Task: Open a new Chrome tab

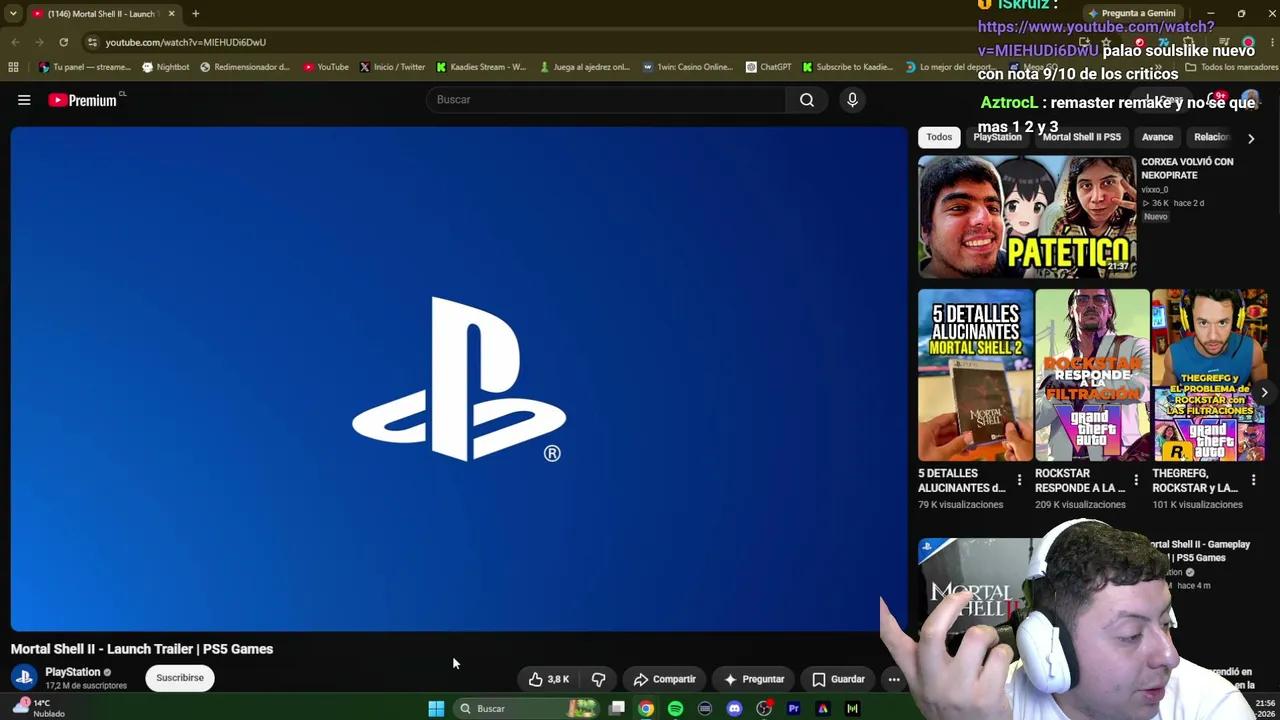Action: point(195,14)
